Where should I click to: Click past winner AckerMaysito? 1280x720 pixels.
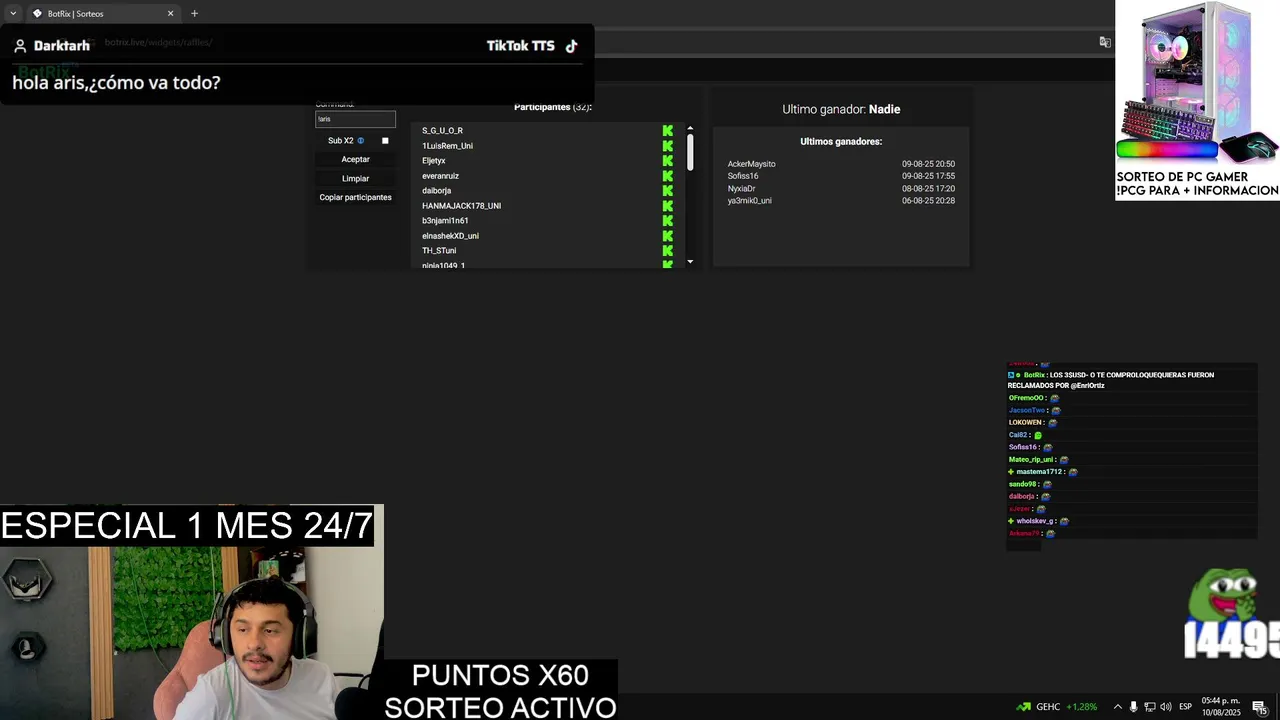[751, 164]
